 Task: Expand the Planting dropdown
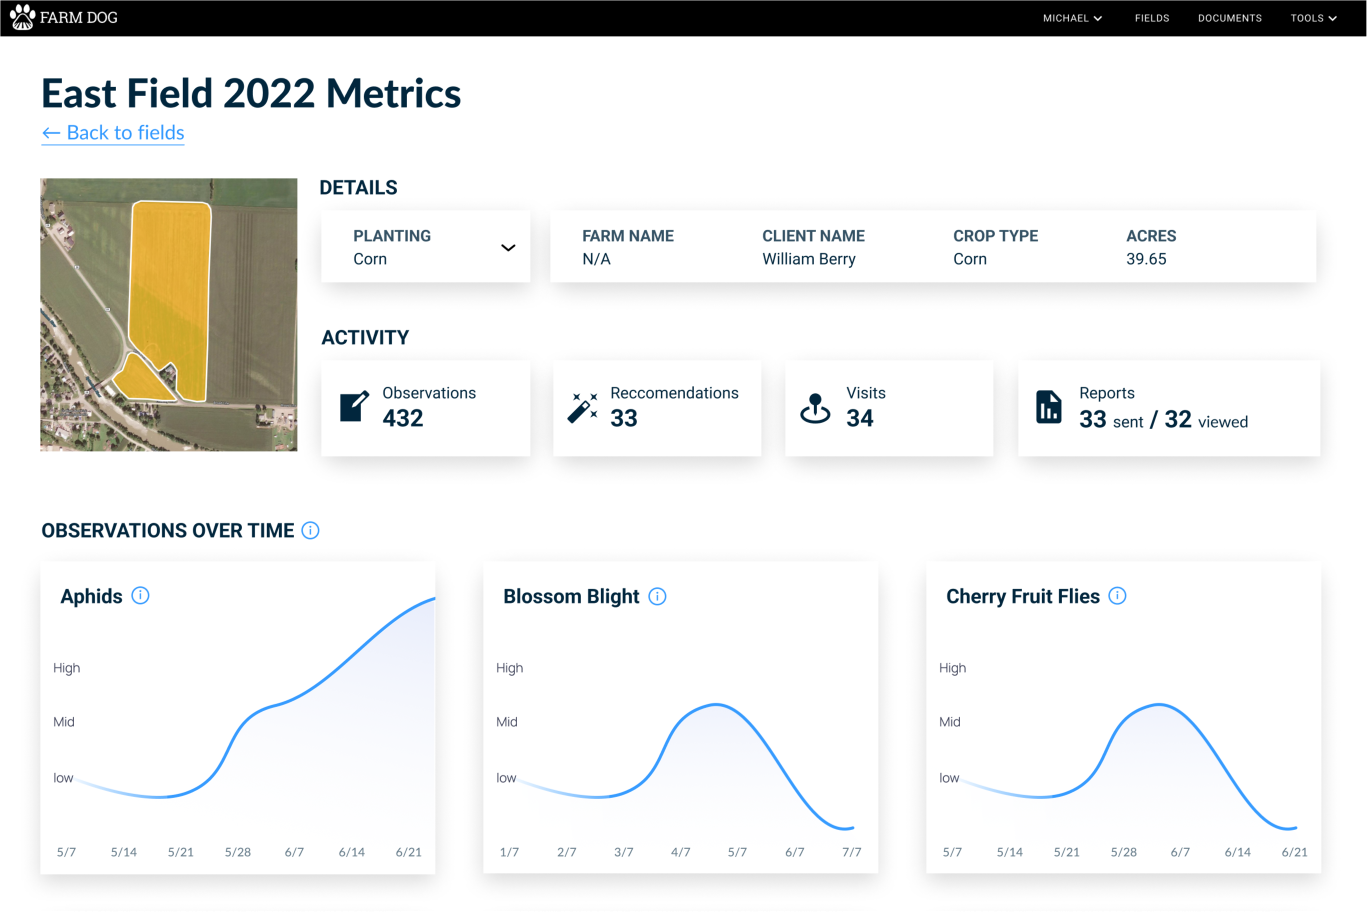509,246
